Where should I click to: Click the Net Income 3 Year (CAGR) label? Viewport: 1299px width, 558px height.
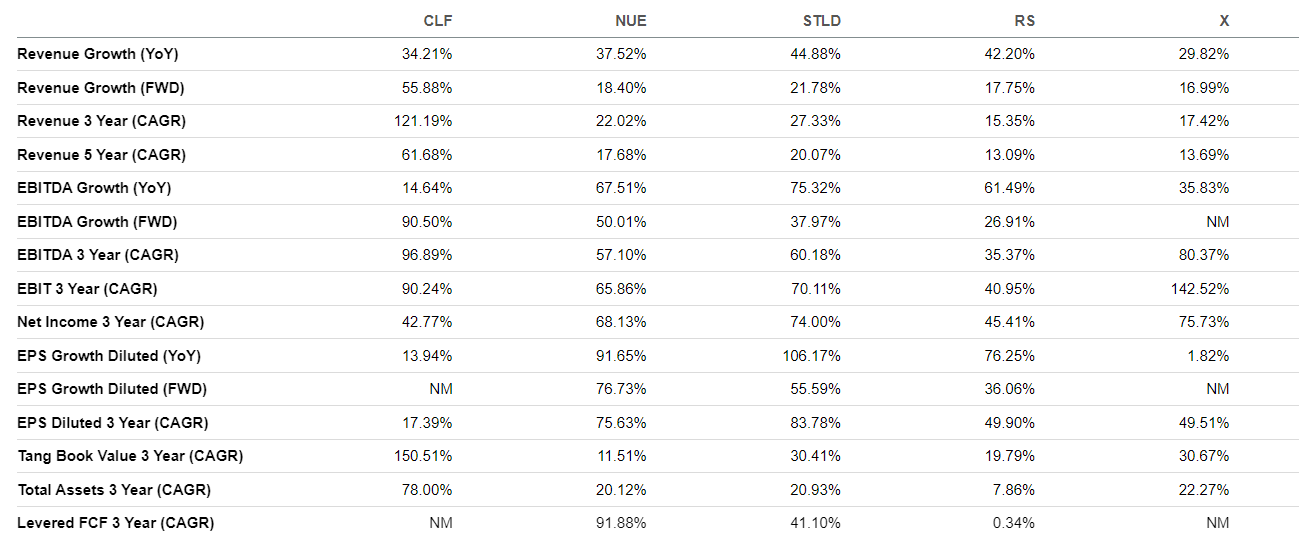tap(110, 322)
